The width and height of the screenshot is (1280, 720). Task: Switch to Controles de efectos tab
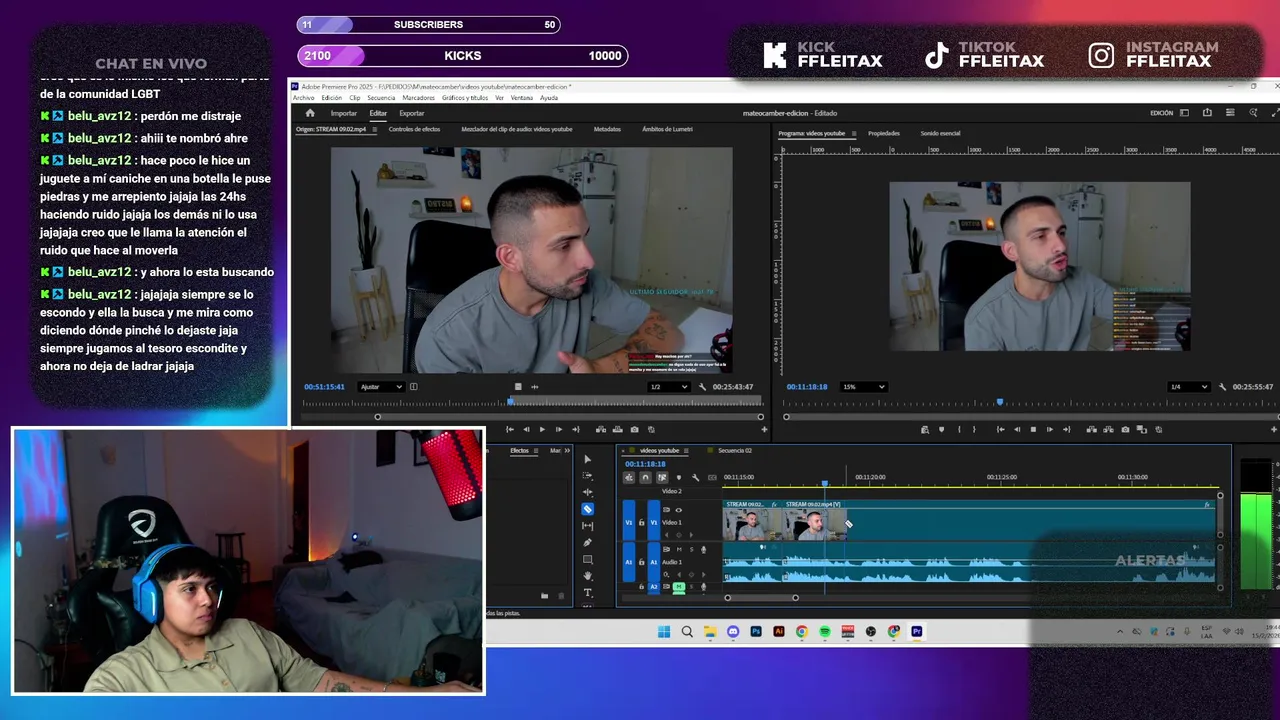(414, 129)
